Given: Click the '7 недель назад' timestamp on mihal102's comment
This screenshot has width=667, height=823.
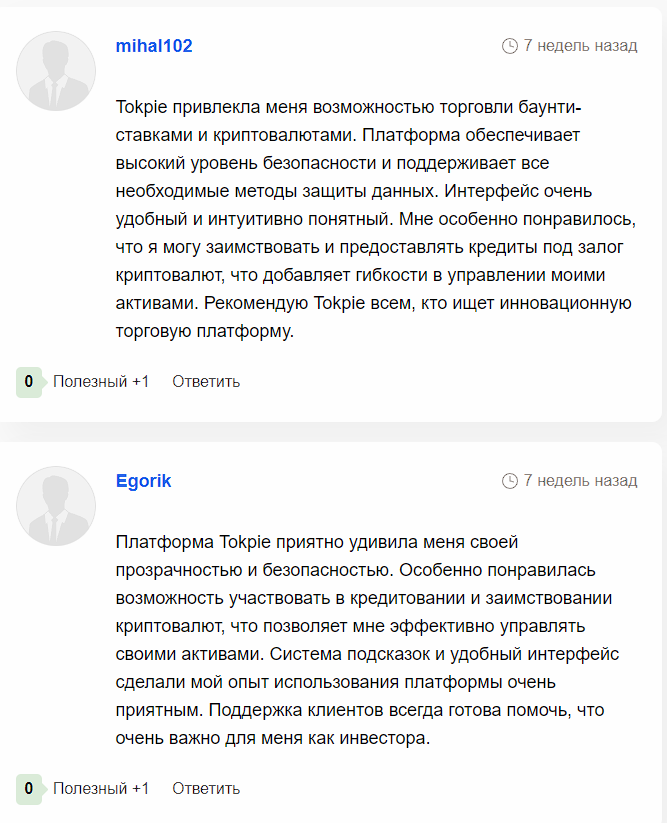Looking at the screenshot, I should click(580, 46).
